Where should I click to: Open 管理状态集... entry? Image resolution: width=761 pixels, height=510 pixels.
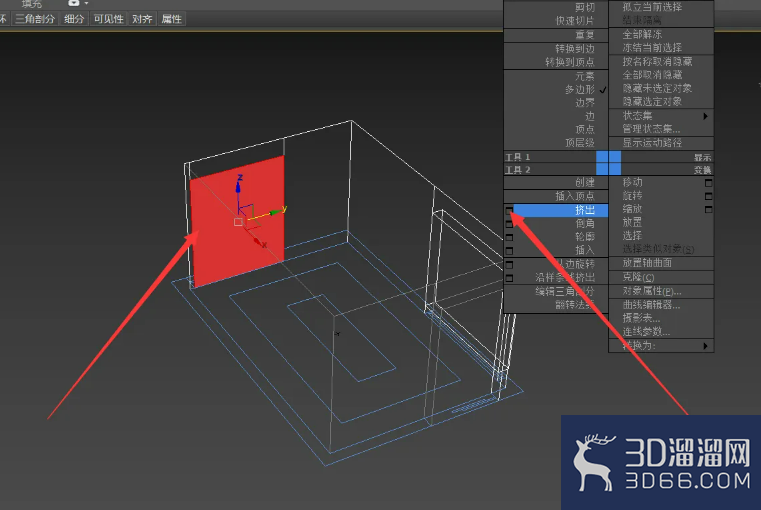click(651, 129)
